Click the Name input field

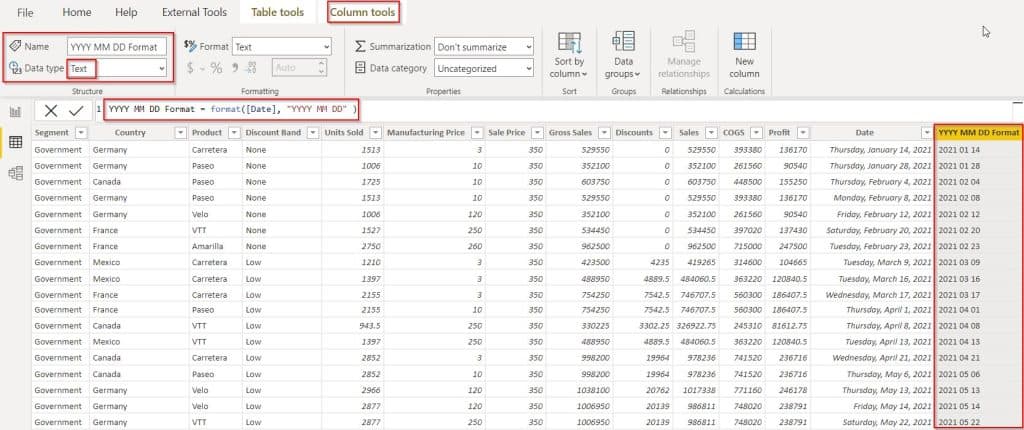[117, 47]
